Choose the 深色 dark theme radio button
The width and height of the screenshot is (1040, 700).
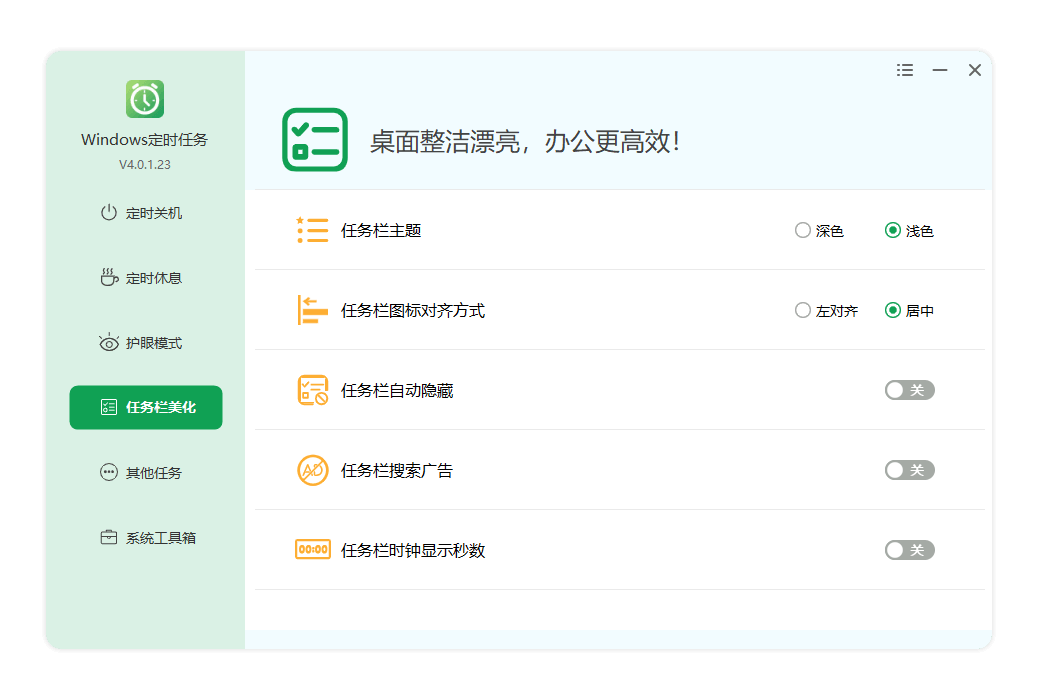tap(803, 230)
